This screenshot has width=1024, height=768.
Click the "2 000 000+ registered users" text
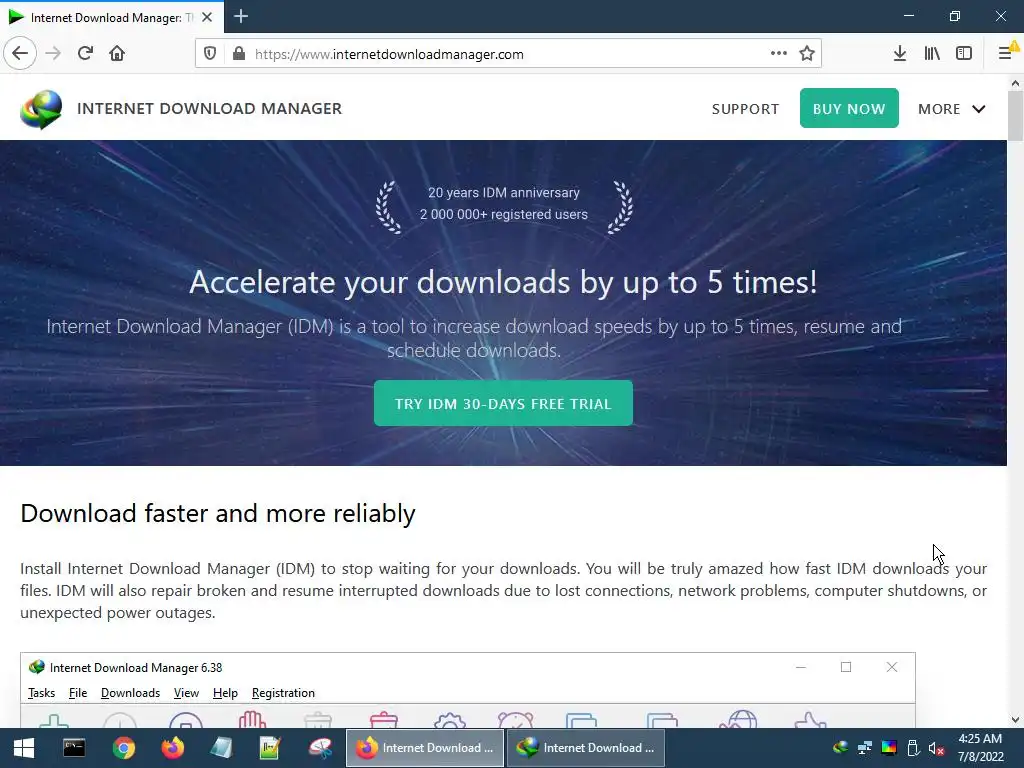click(x=504, y=214)
